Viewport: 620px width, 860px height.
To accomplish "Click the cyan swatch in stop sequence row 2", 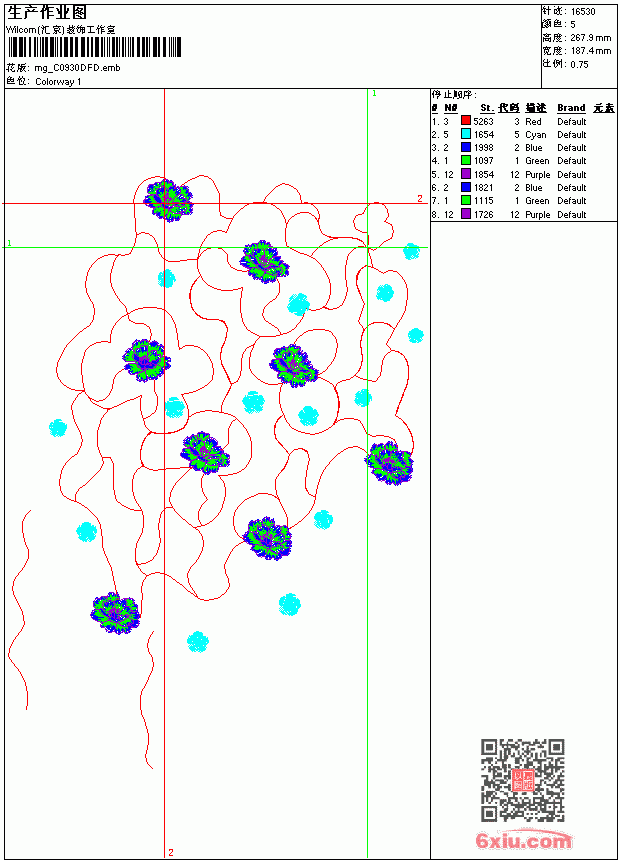I will 466,134.
